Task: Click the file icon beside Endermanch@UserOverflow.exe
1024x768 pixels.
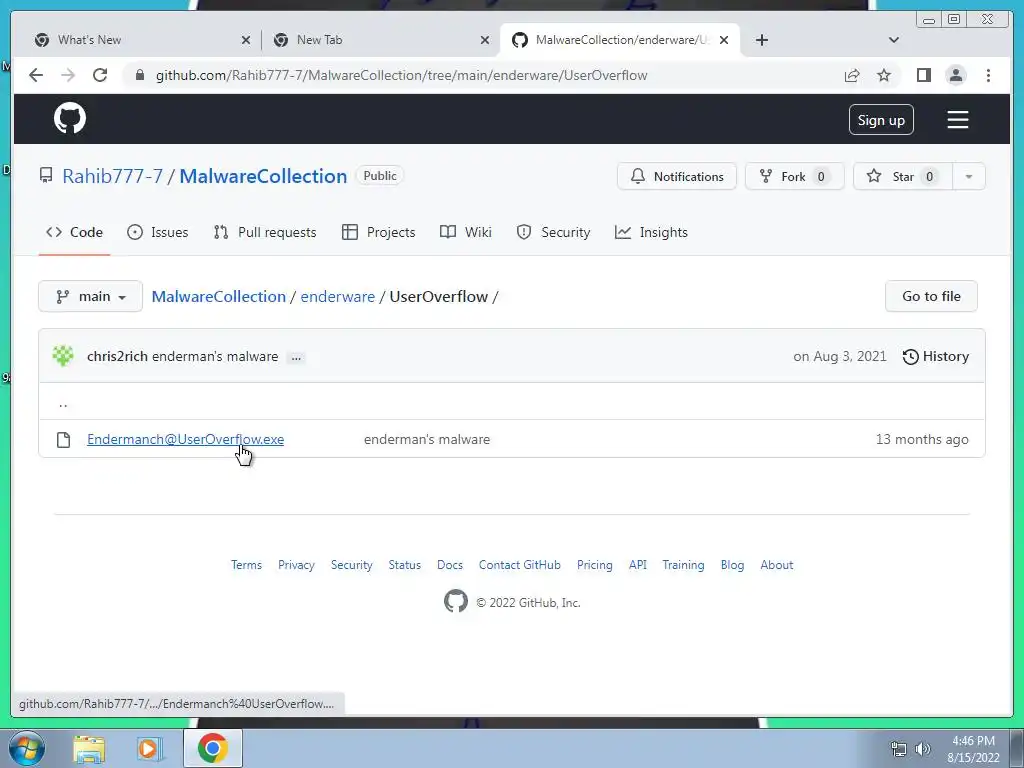Action: [x=63, y=440]
